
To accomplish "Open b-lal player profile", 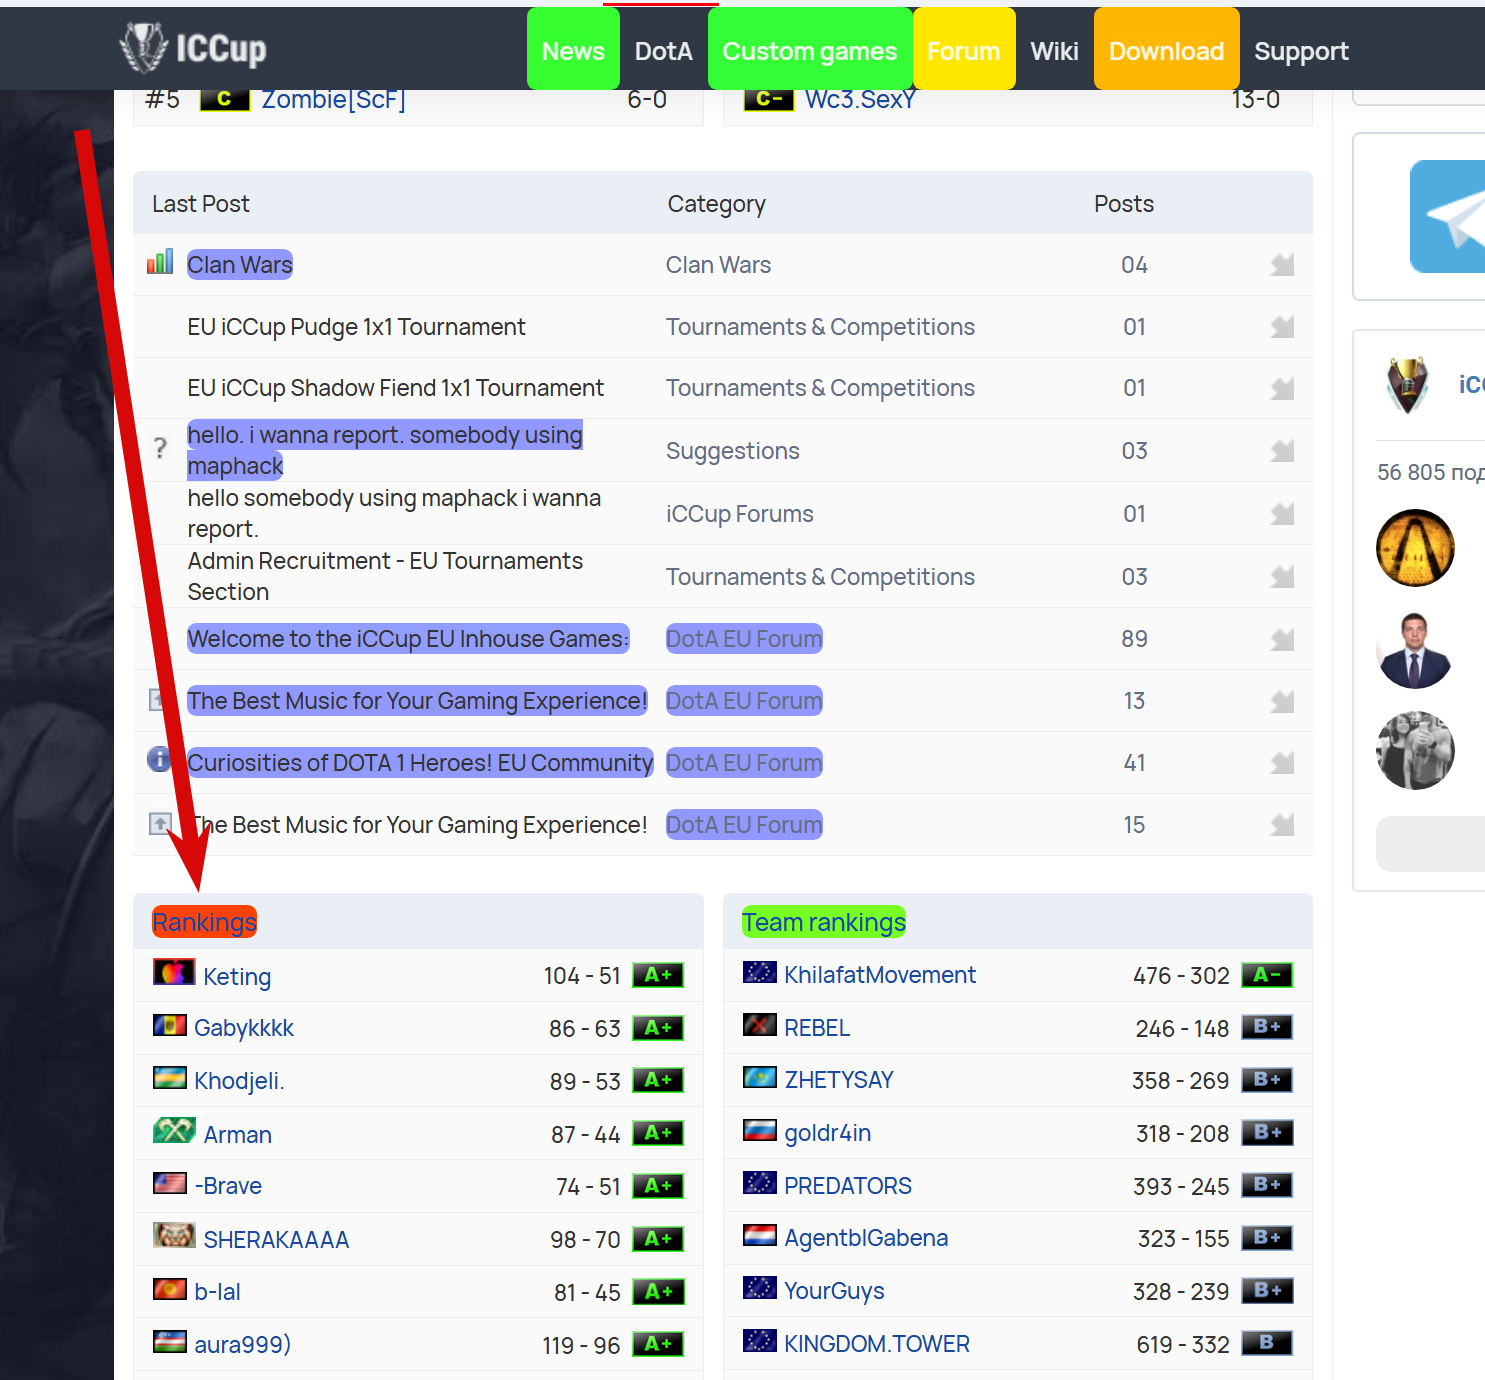I will (x=217, y=1292).
